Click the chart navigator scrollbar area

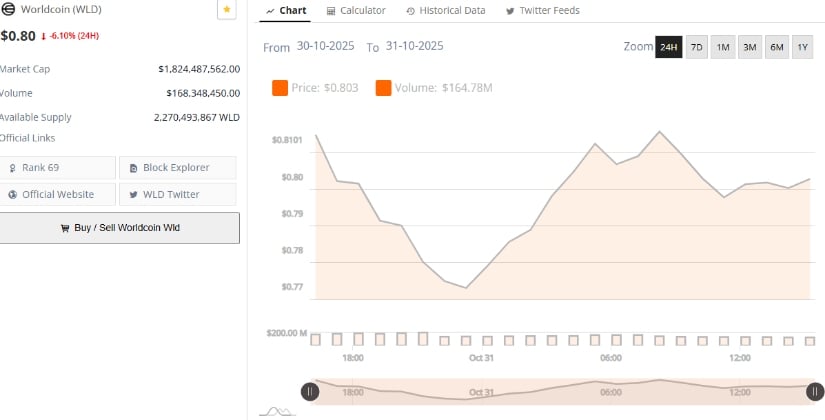[x=562, y=392]
